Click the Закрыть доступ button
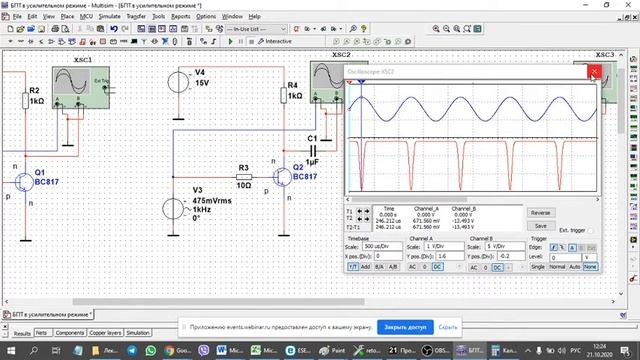Screen dimensions: 640x360 point(405,327)
